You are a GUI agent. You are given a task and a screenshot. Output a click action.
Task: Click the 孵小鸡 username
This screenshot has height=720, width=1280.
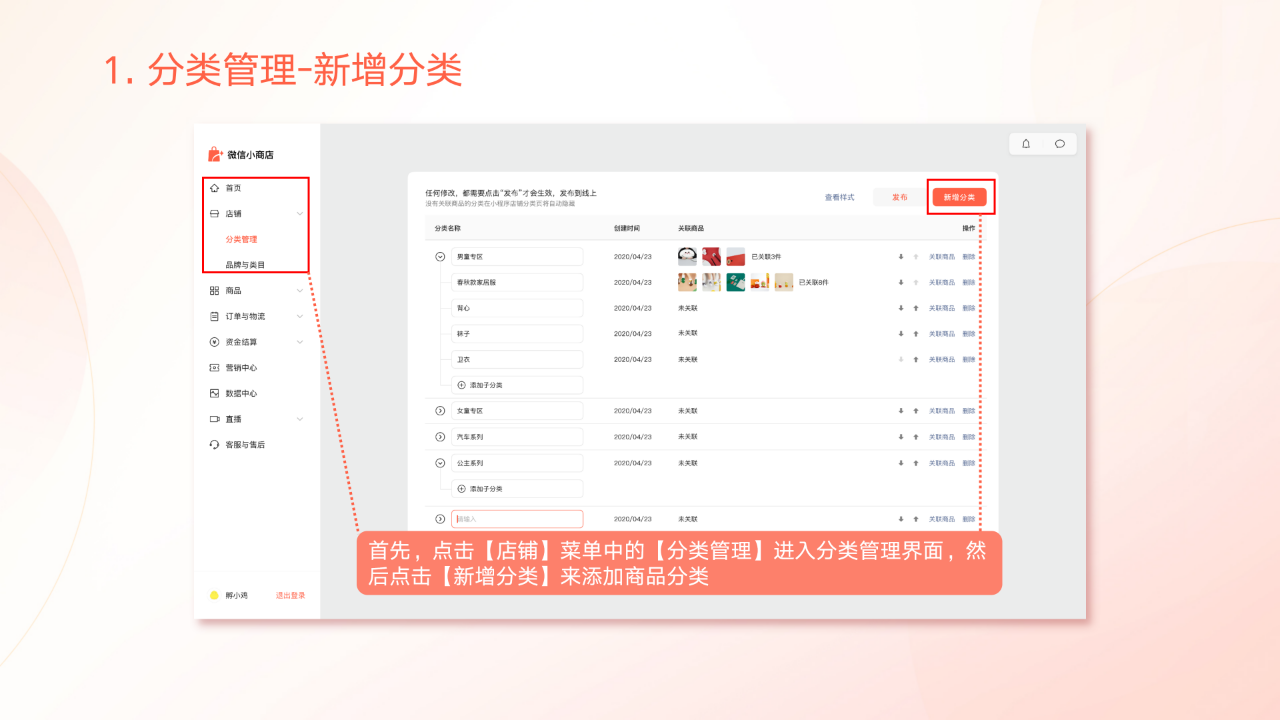236,595
